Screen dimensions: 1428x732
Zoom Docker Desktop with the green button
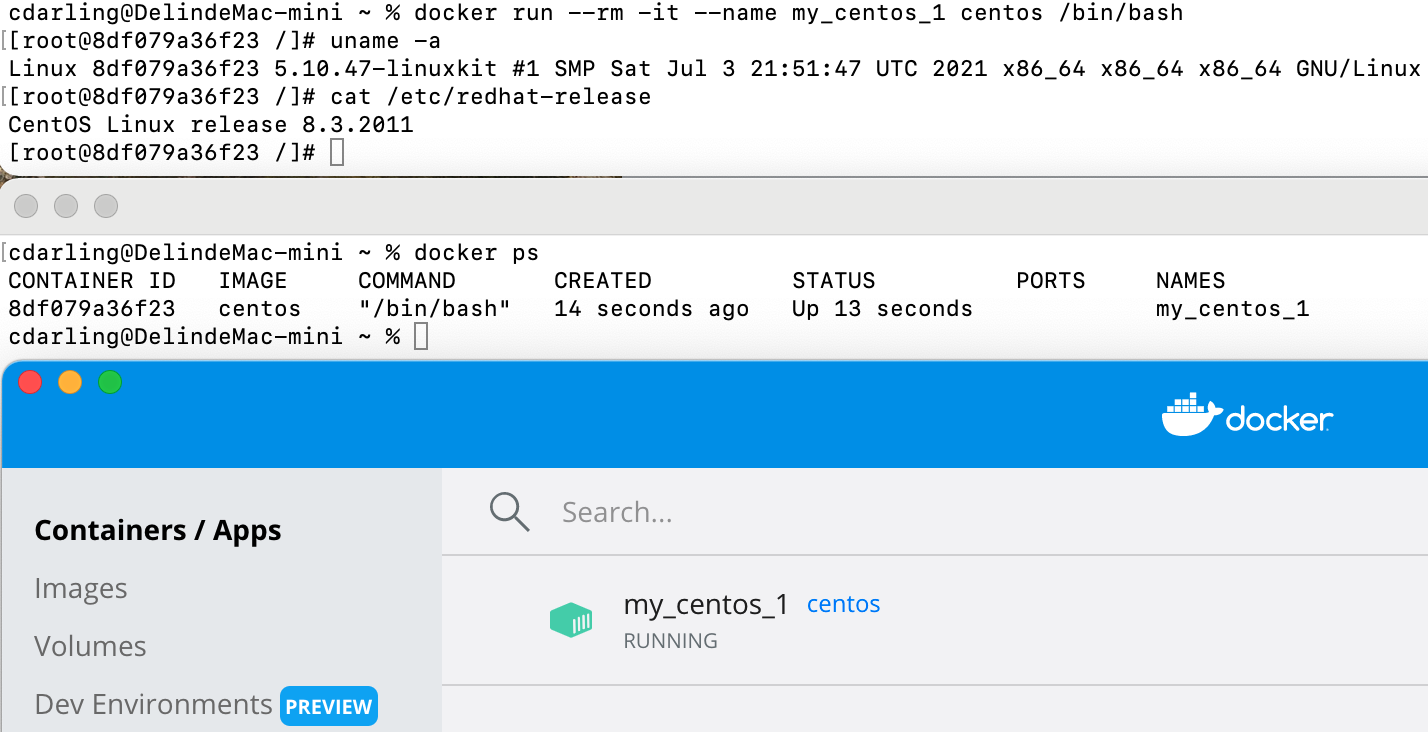[x=110, y=382]
